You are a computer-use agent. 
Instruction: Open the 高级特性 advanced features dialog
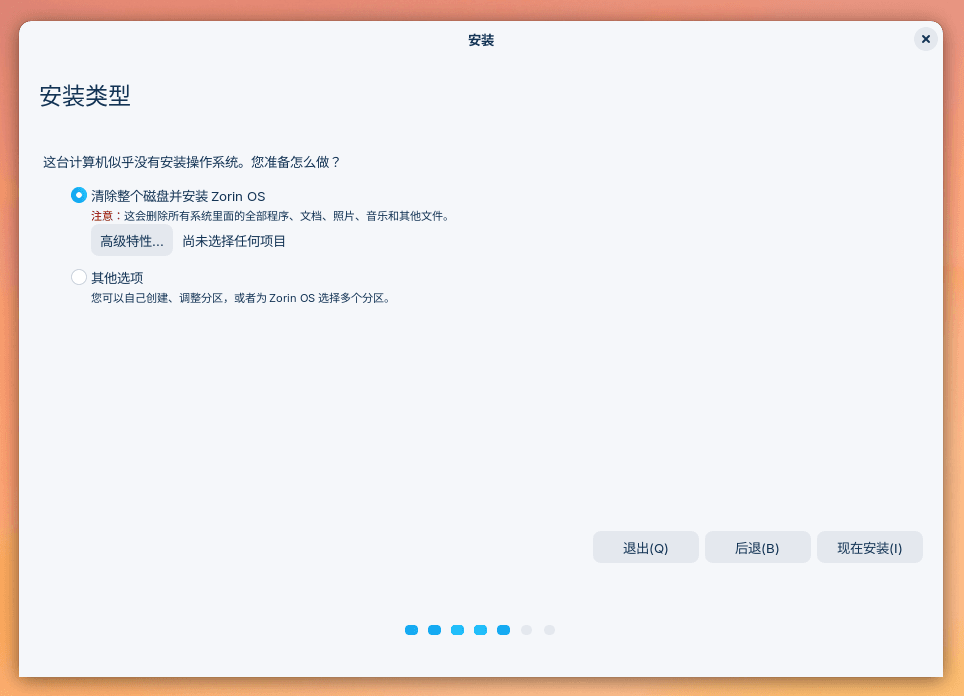tap(131, 240)
